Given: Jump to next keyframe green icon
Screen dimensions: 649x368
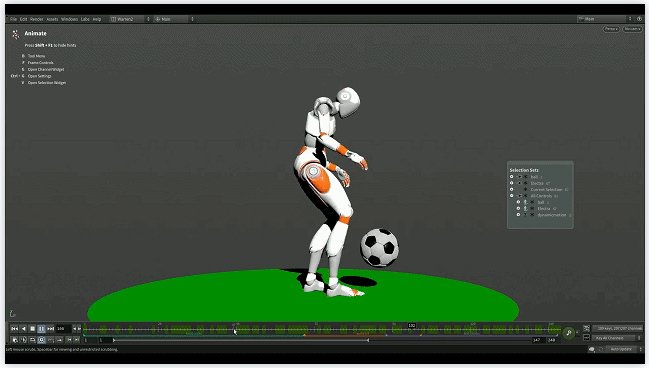Looking at the screenshot, I should click(x=77, y=340).
